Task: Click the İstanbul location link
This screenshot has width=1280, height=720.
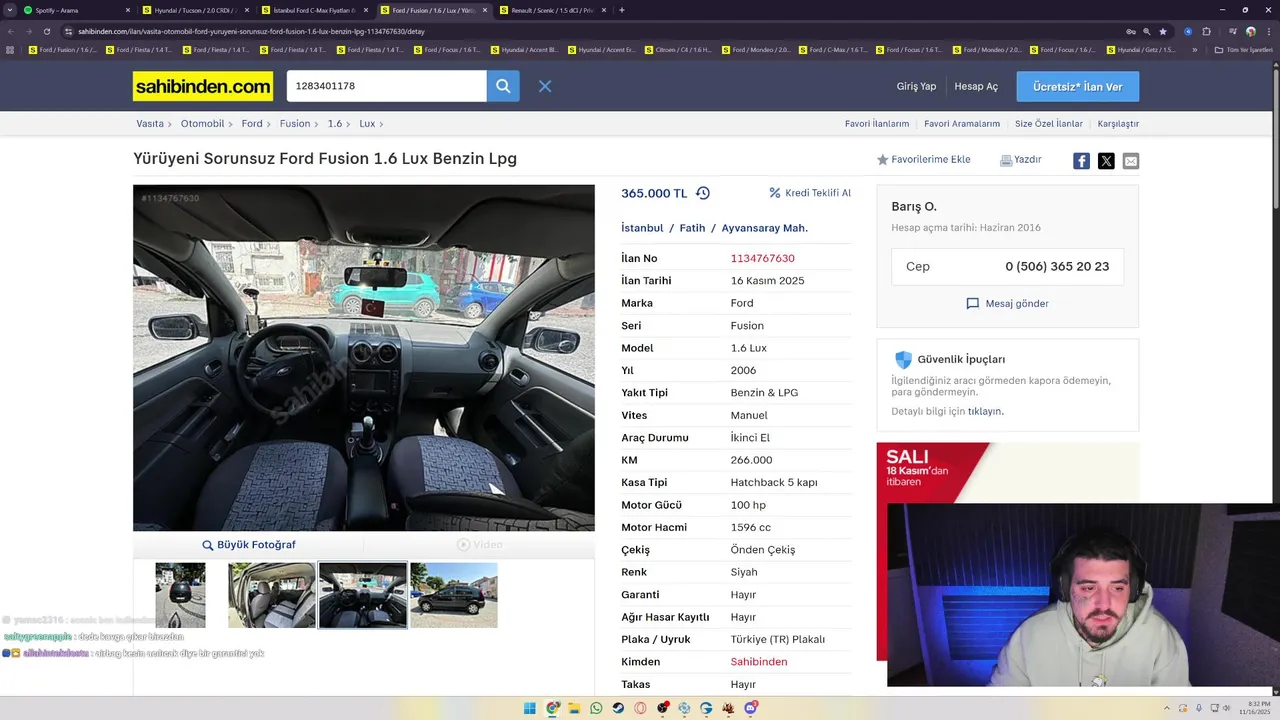Action: pyautogui.click(x=642, y=228)
